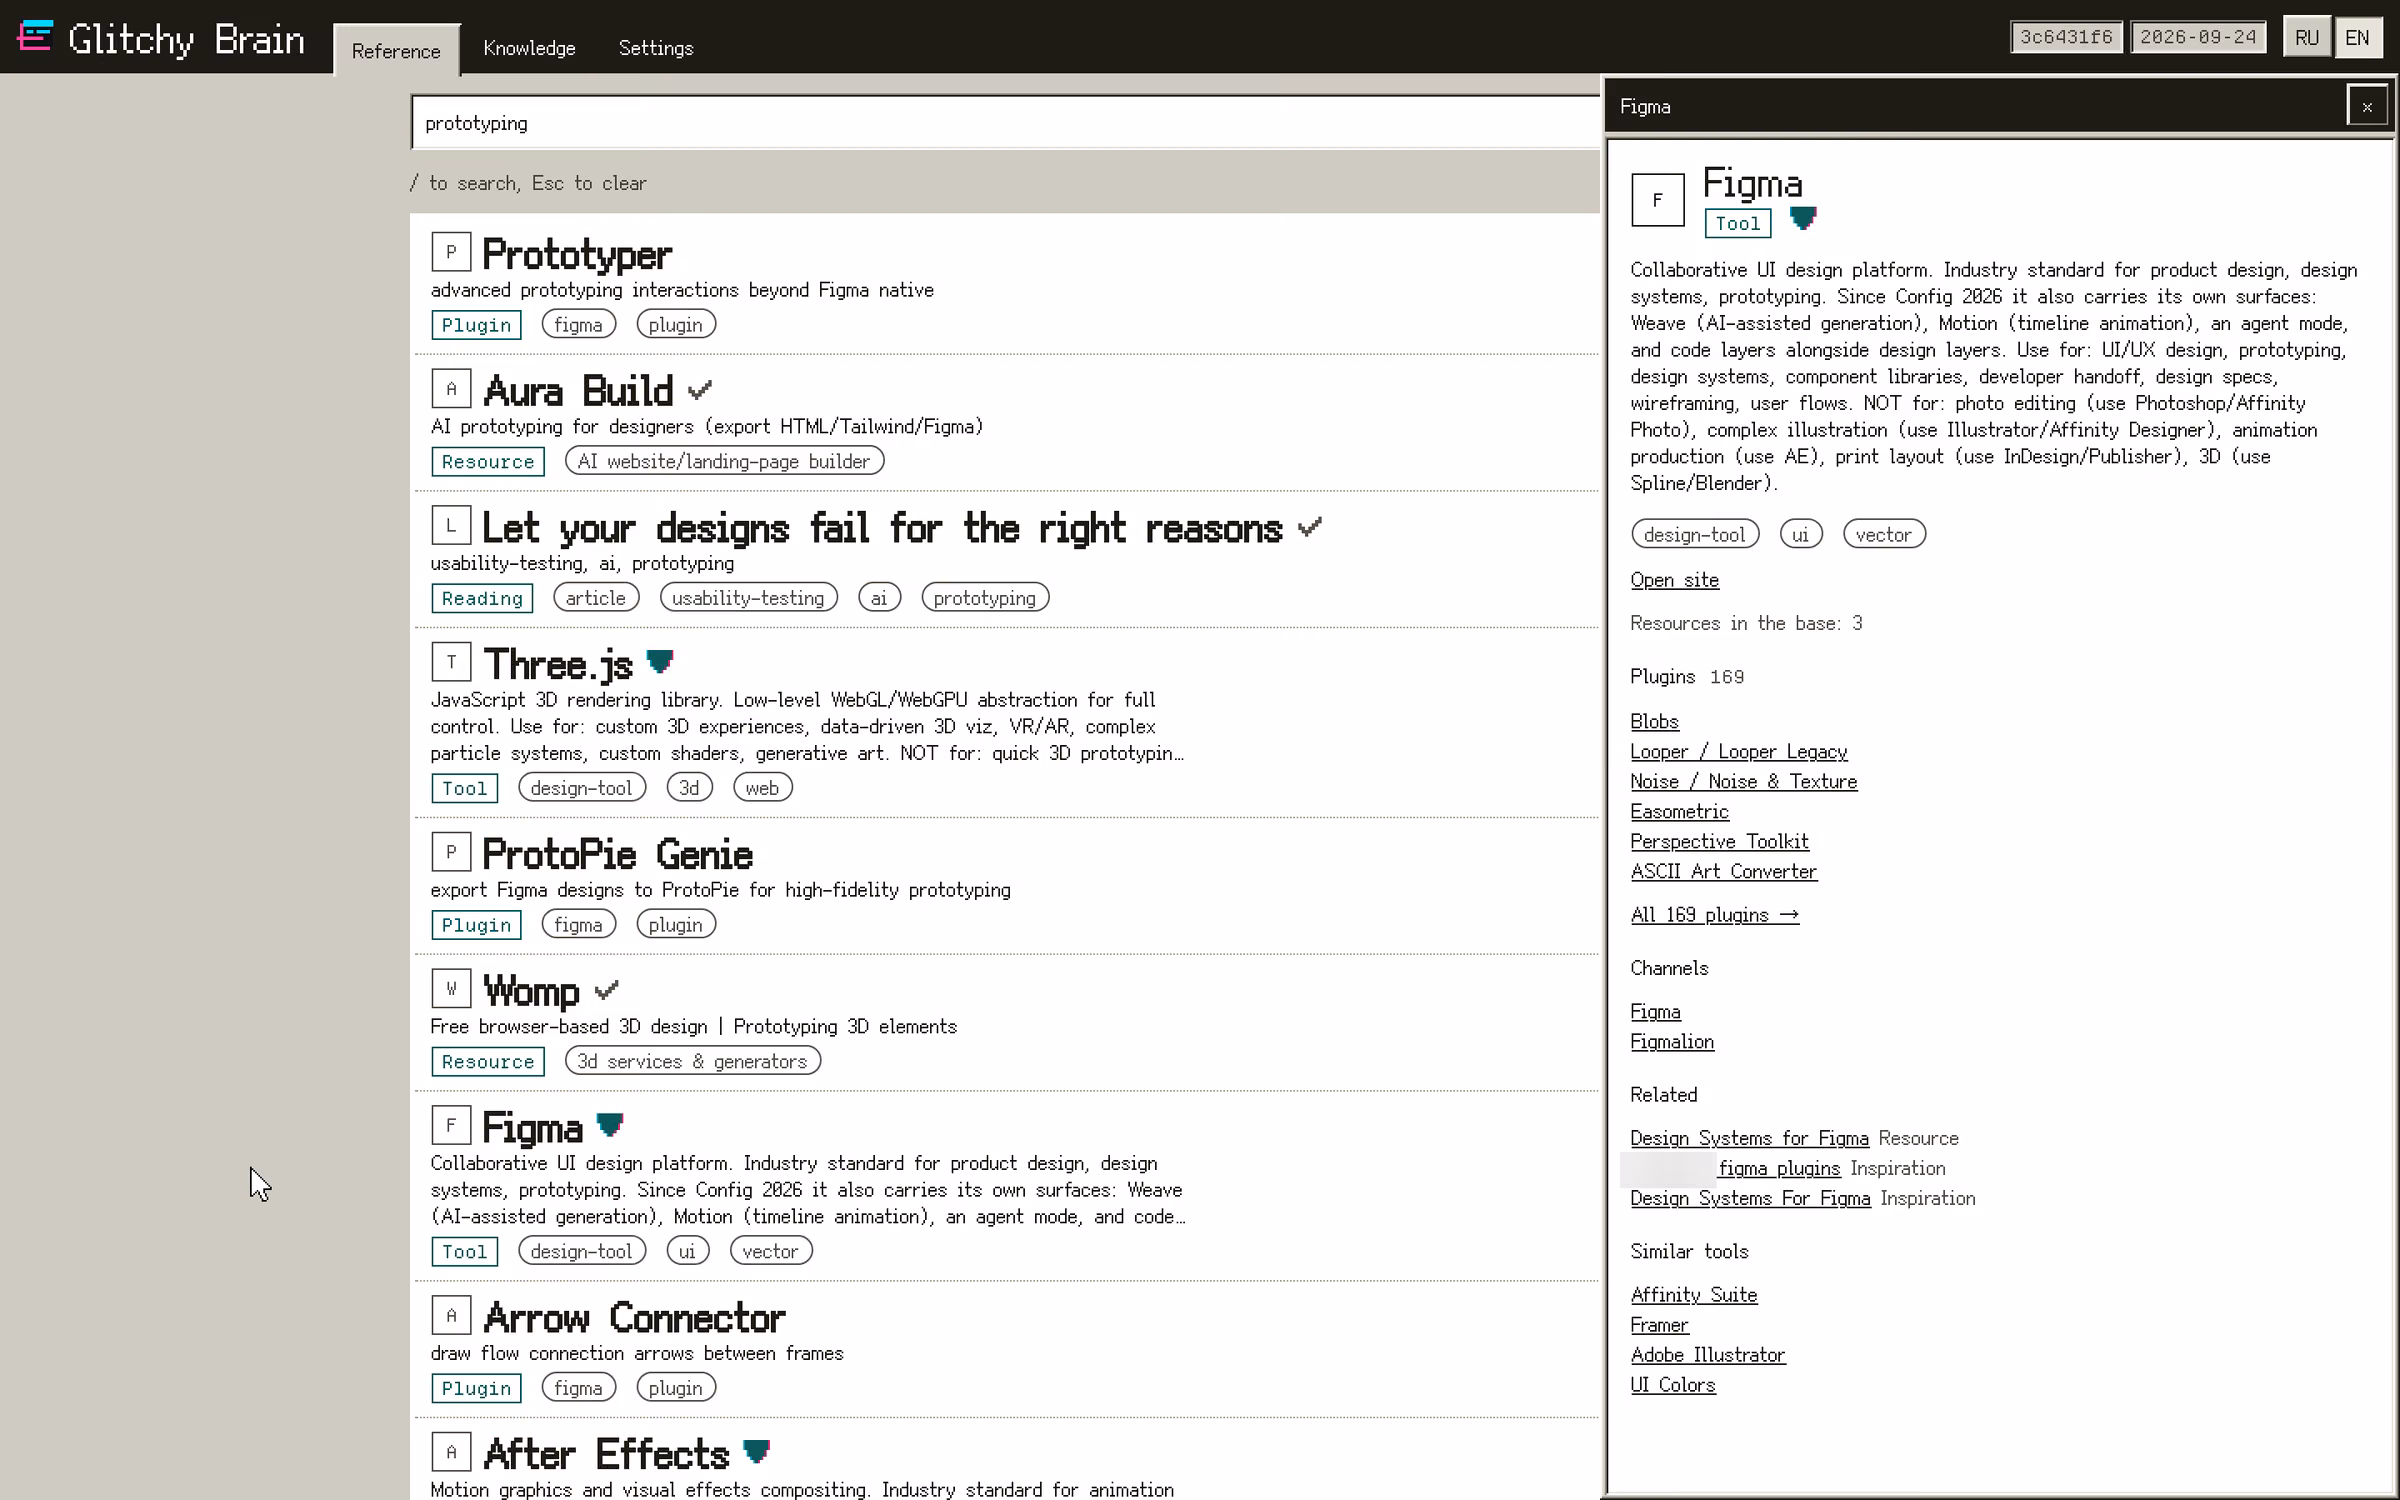Open the All 169 plugins link
Image resolution: width=2400 pixels, height=1500 pixels.
(1714, 915)
